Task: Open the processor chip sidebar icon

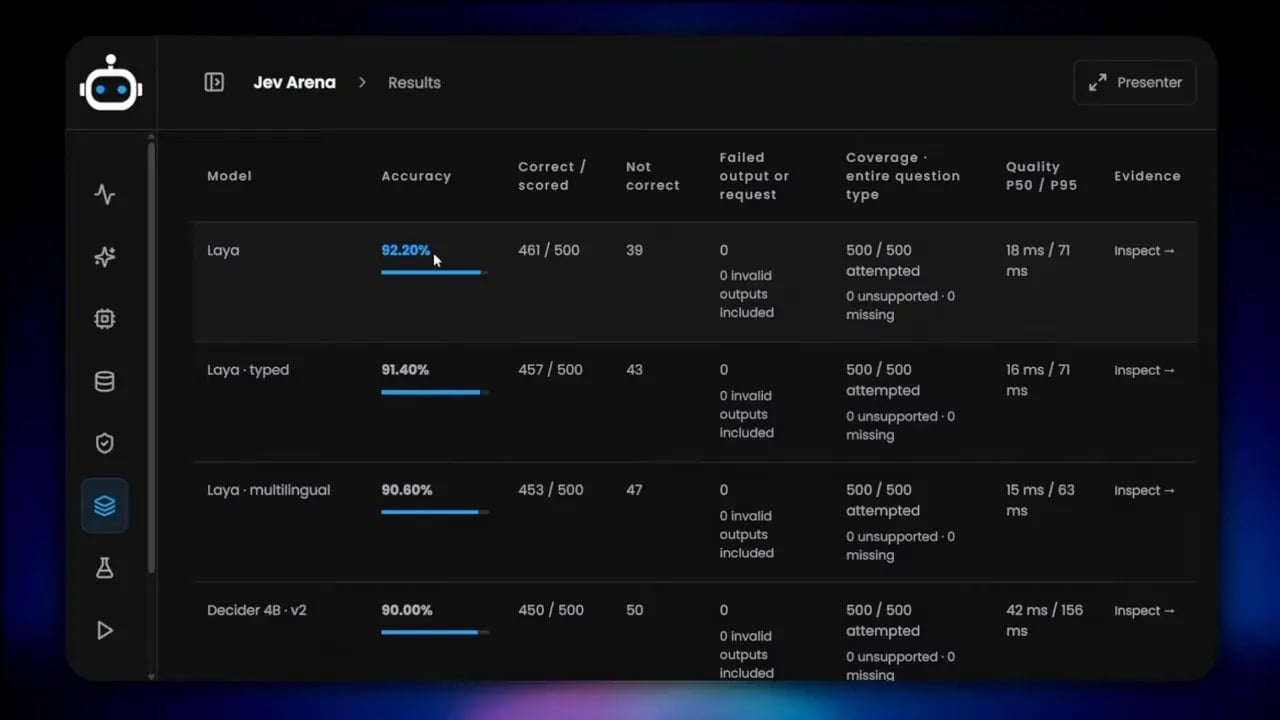Action: pos(105,319)
